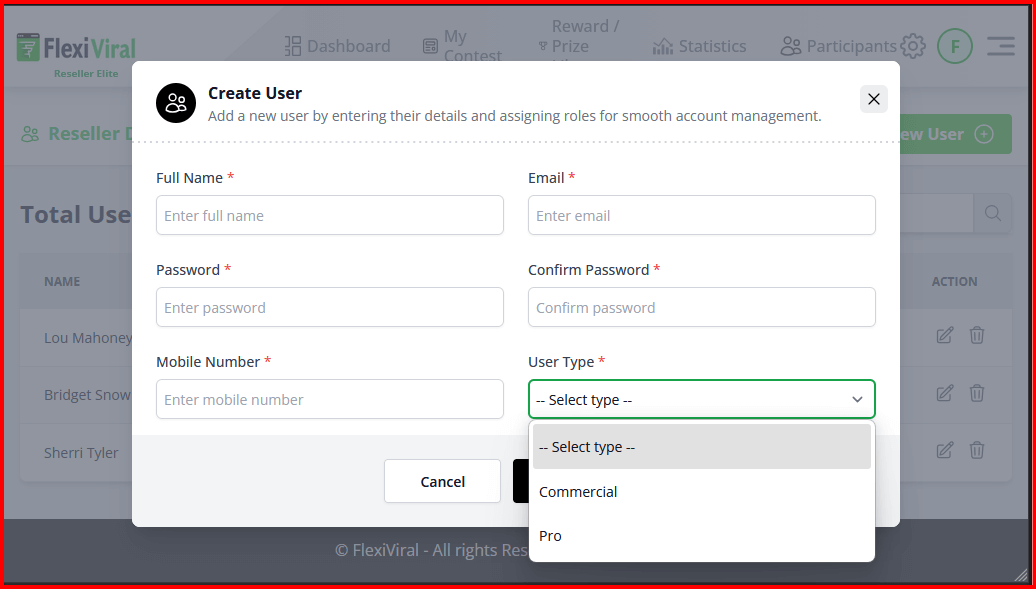This screenshot has width=1036, height=589.
Task: Focus the Confirm Password field
Action: (x=701, y=307)
